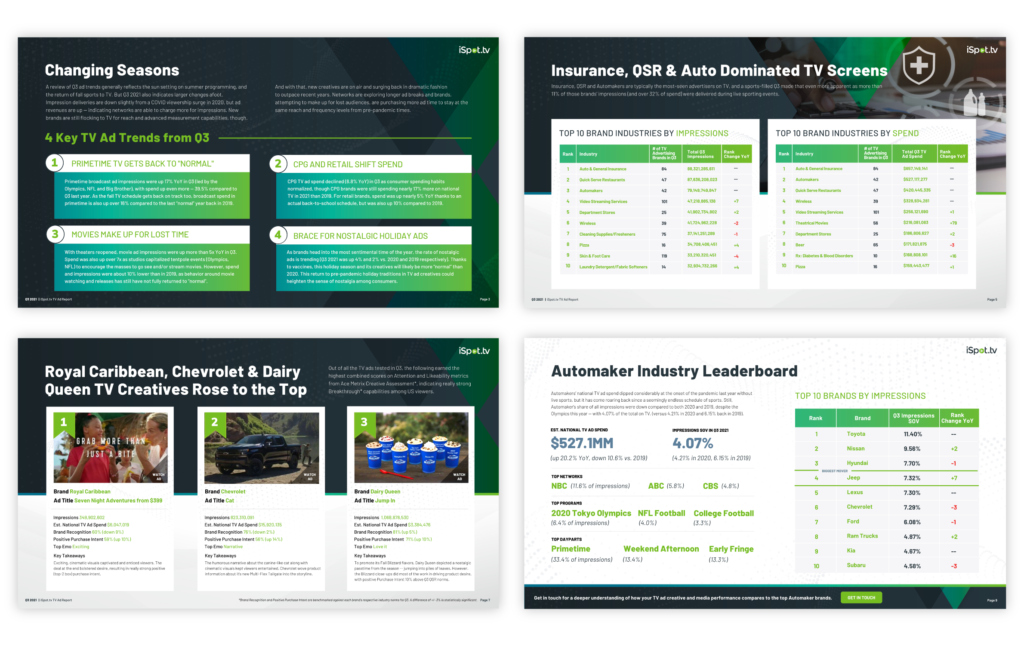Viewport: 1024px width, 646px height.
Task: Click "2020 Tokyo Olympics" under Top Programs
Action: (591, 513)
